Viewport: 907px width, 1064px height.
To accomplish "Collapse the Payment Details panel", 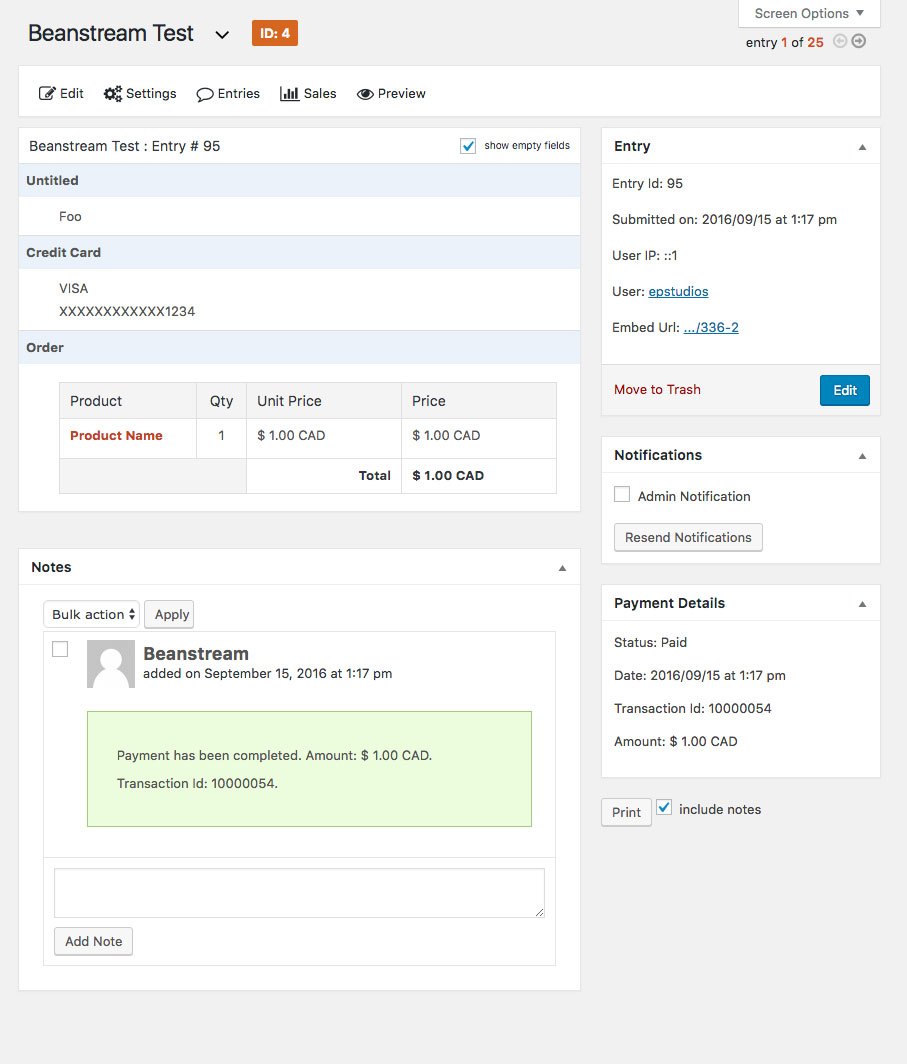I will tap(861, 604).
